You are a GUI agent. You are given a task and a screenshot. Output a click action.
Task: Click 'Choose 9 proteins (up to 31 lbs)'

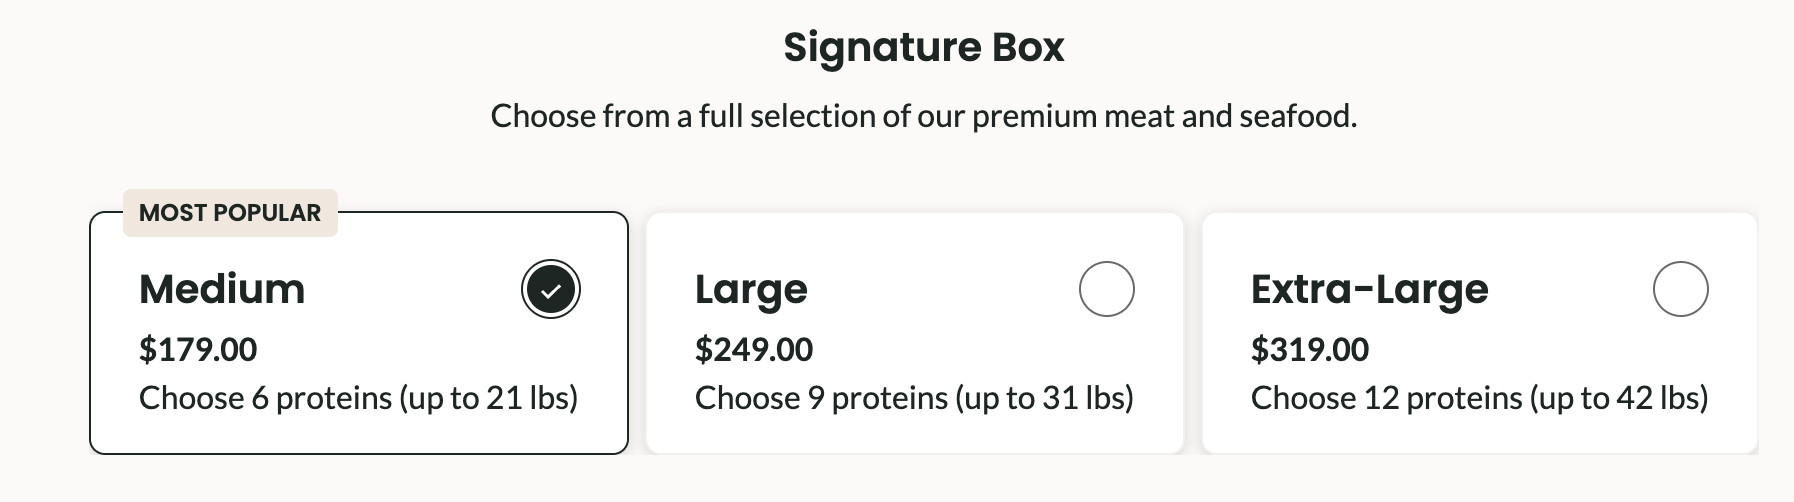point(914,398)
